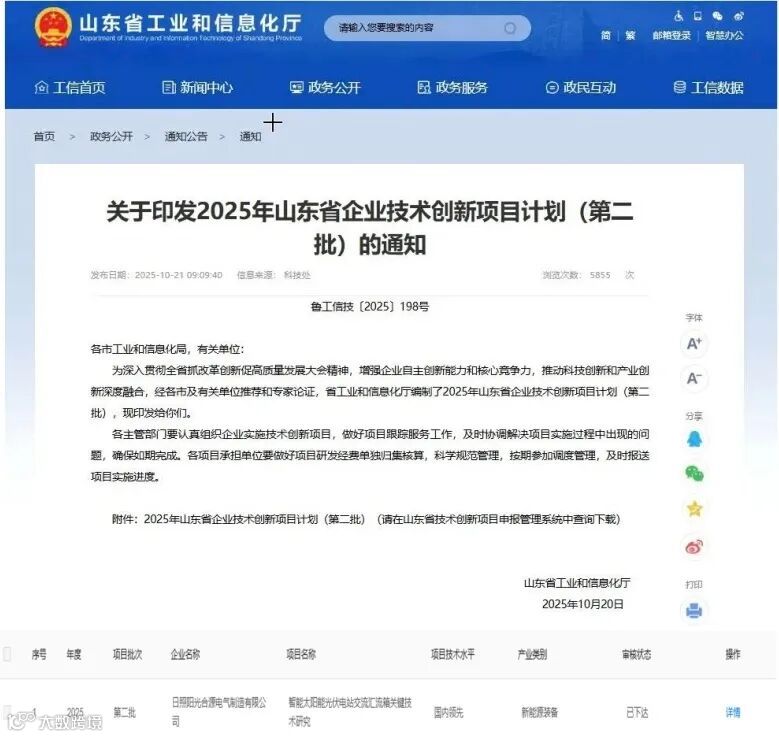This screenshot has width=779, height=737.
Task: Share the notice via the red Weibo icon
Action: point(694,547)
